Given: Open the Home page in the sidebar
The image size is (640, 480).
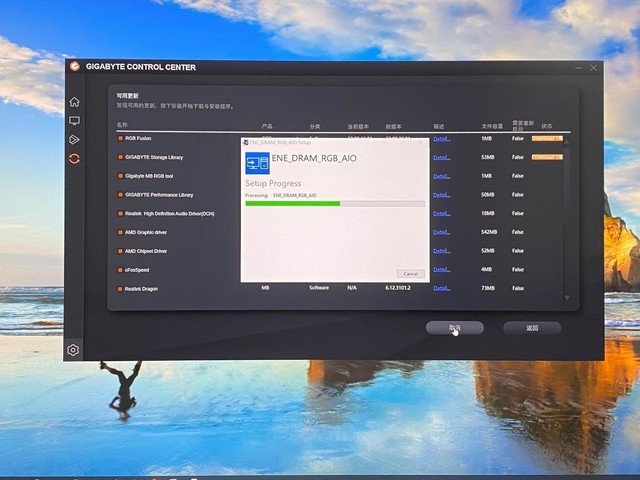Looking at the screenshot, I should click(74, 102).
